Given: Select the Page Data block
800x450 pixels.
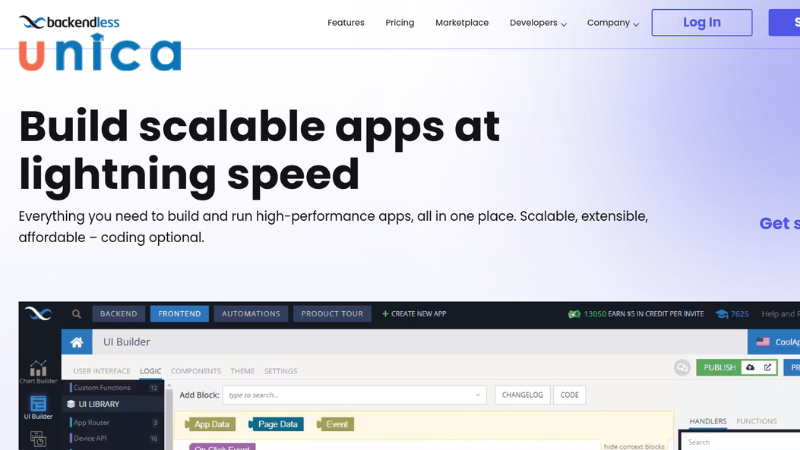Looking at the screenshot, I should coord(276,424).
